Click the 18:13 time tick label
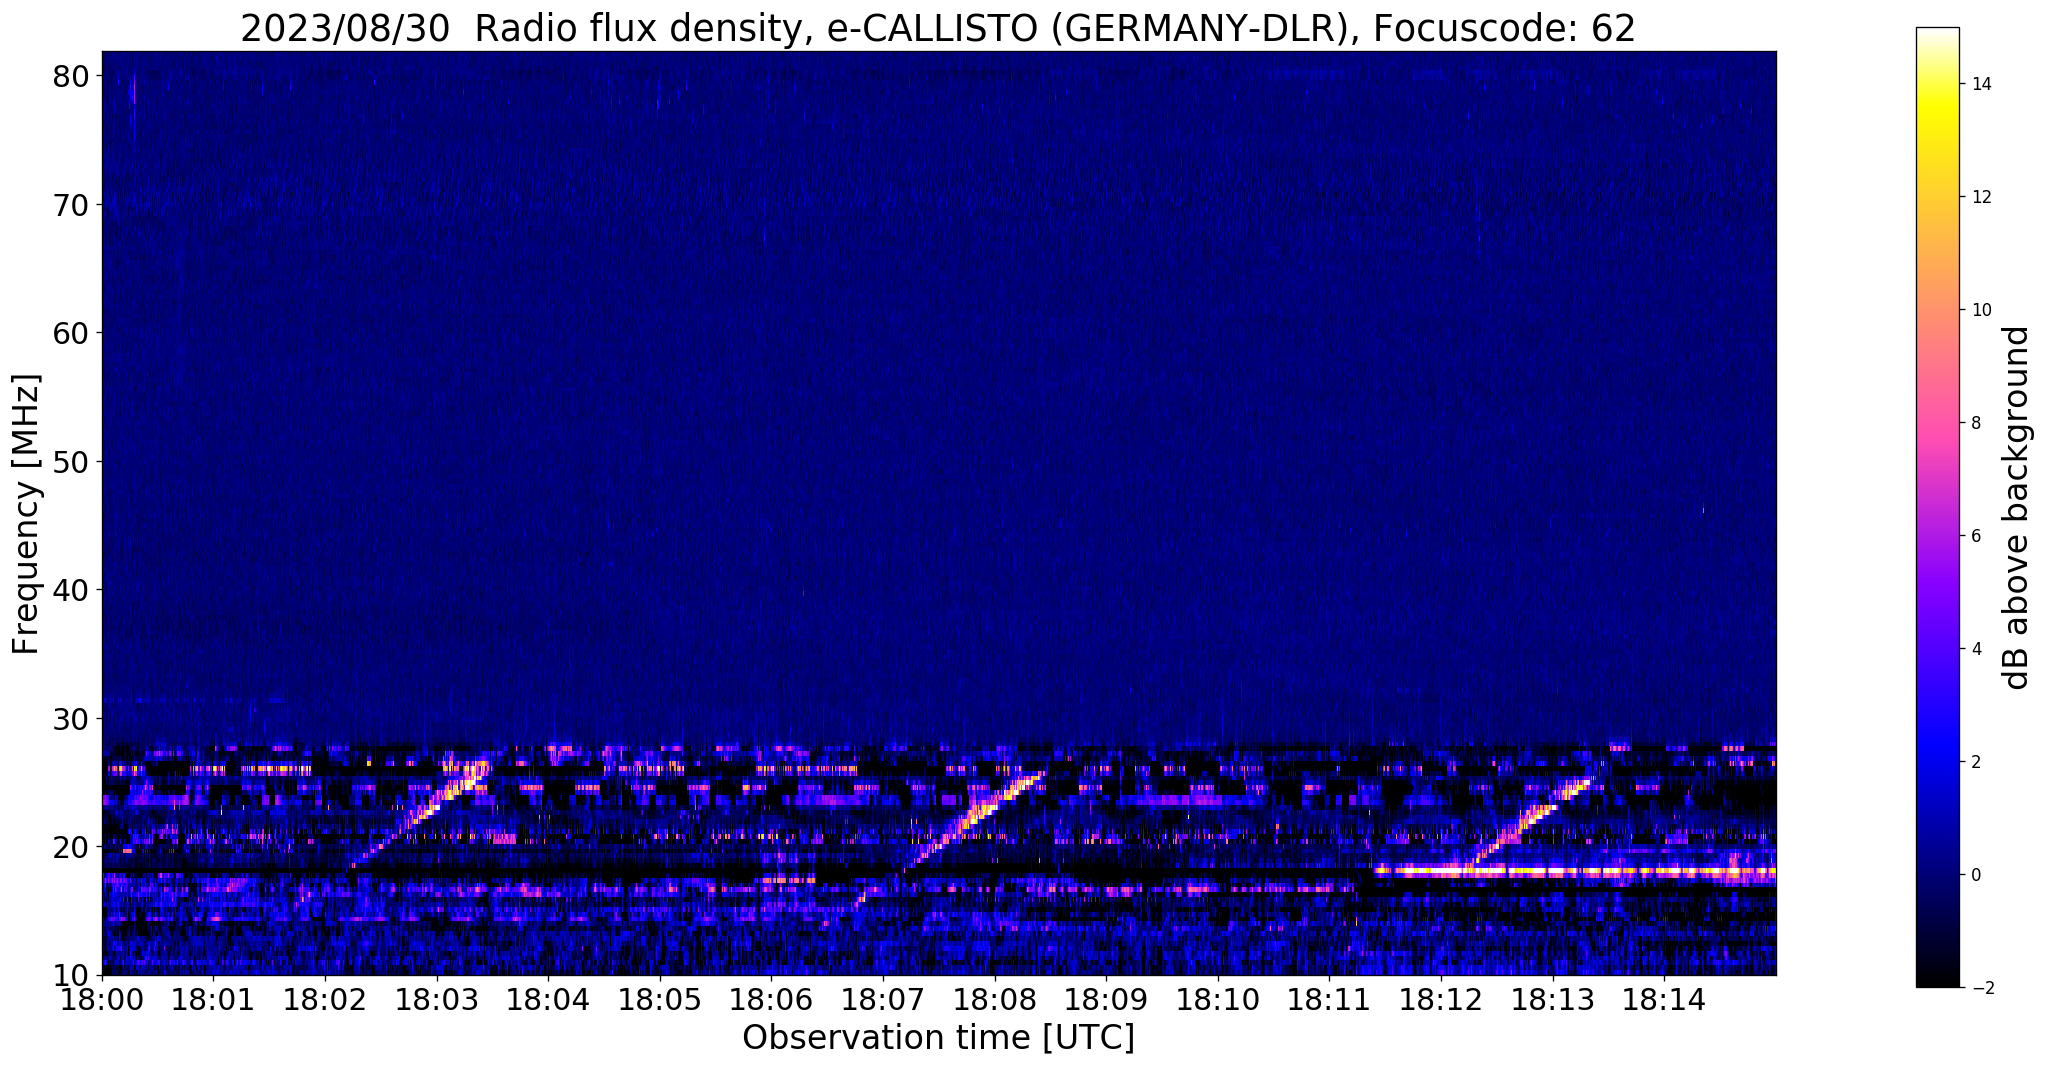Viewport: 2047px width, 1067px height. [1553, 999]
